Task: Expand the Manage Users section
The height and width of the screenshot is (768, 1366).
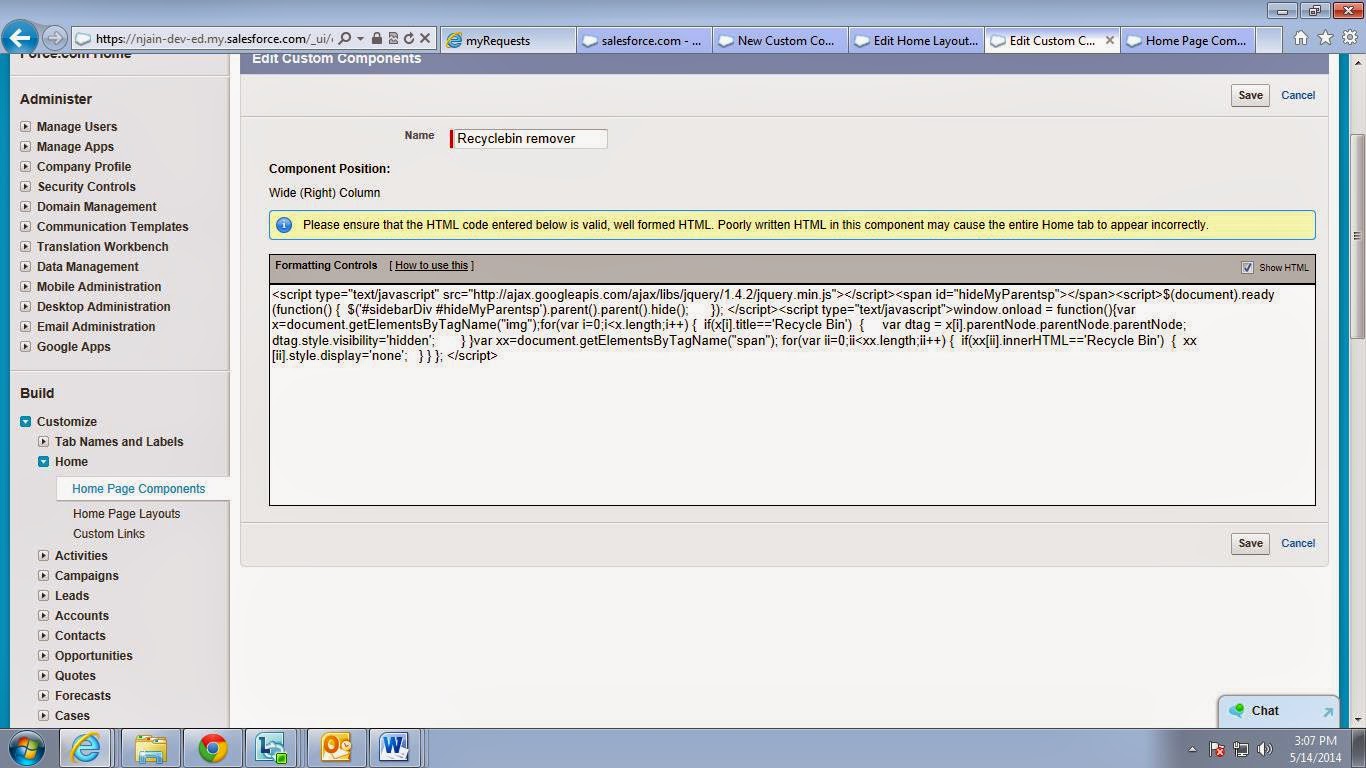Action: click(26, 127)
